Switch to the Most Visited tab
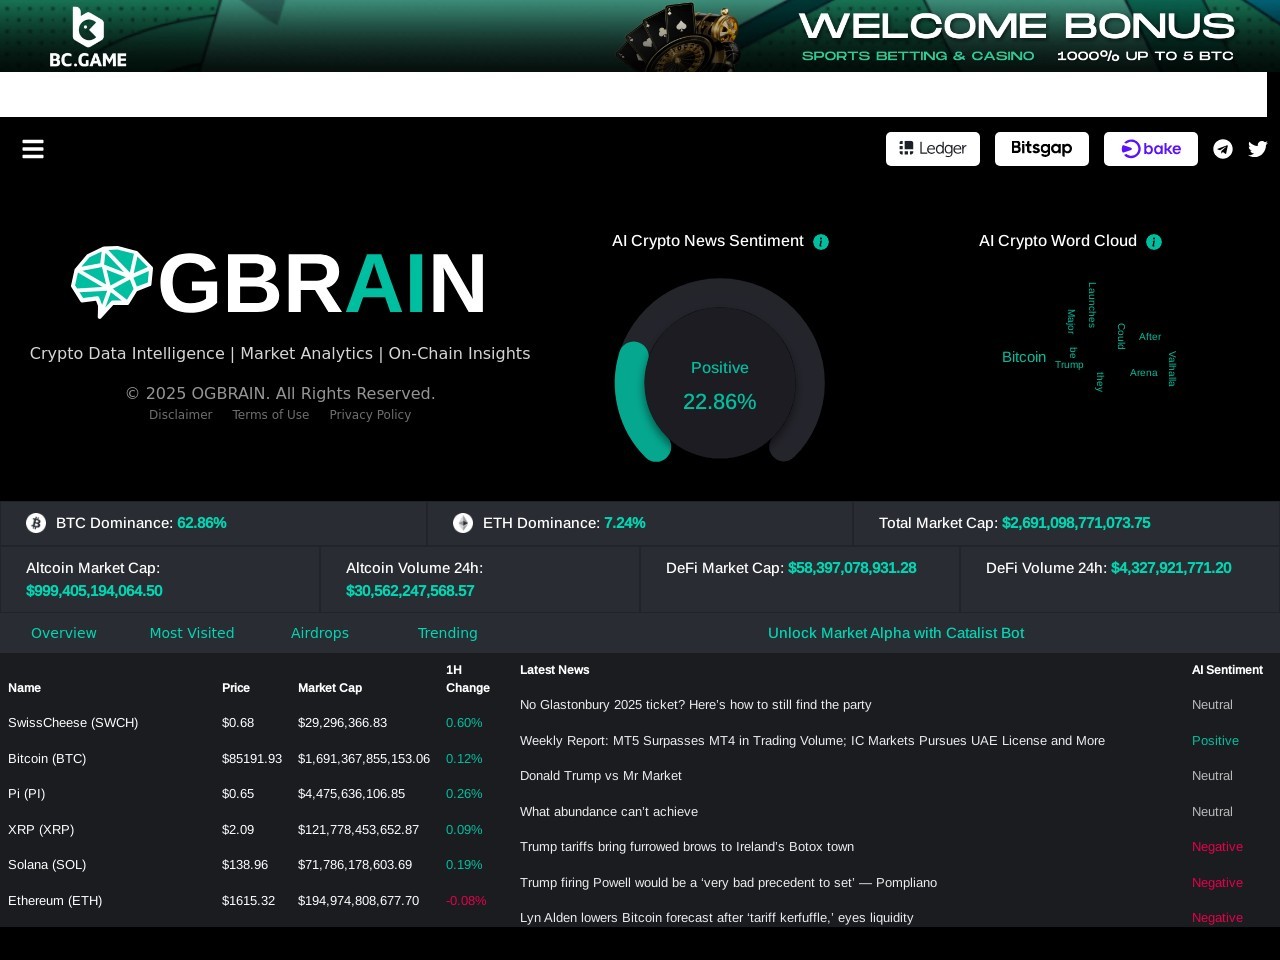 [x=192, y=633]
